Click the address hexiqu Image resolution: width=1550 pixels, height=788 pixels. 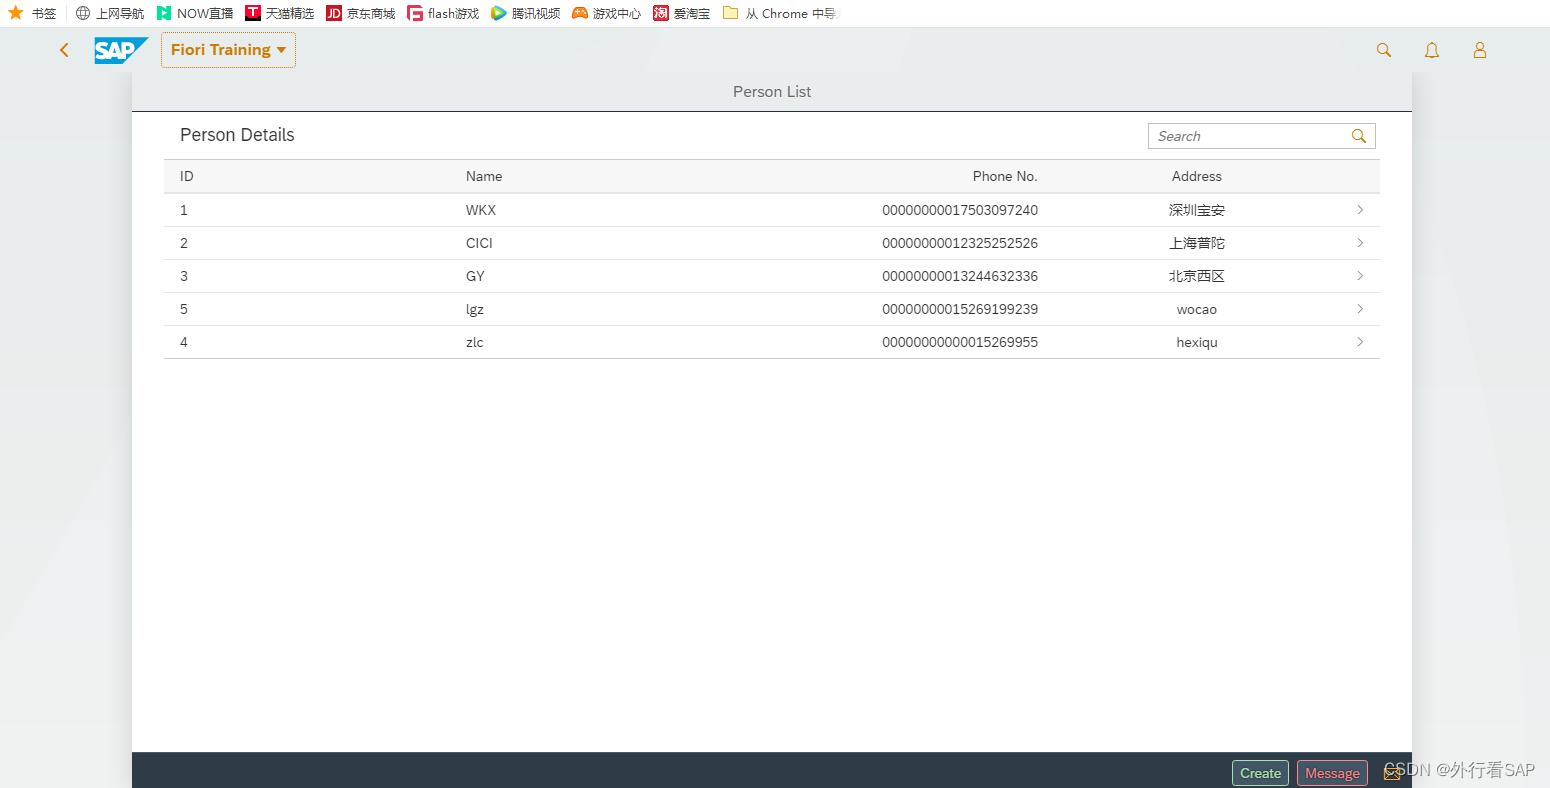[x=1197, y=342]
